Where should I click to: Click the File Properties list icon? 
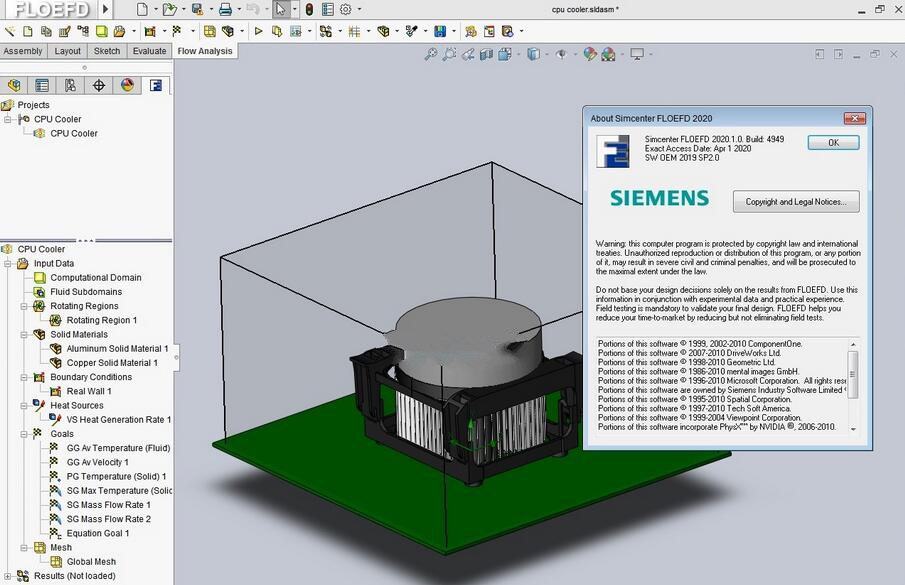[x=328, y=9]
